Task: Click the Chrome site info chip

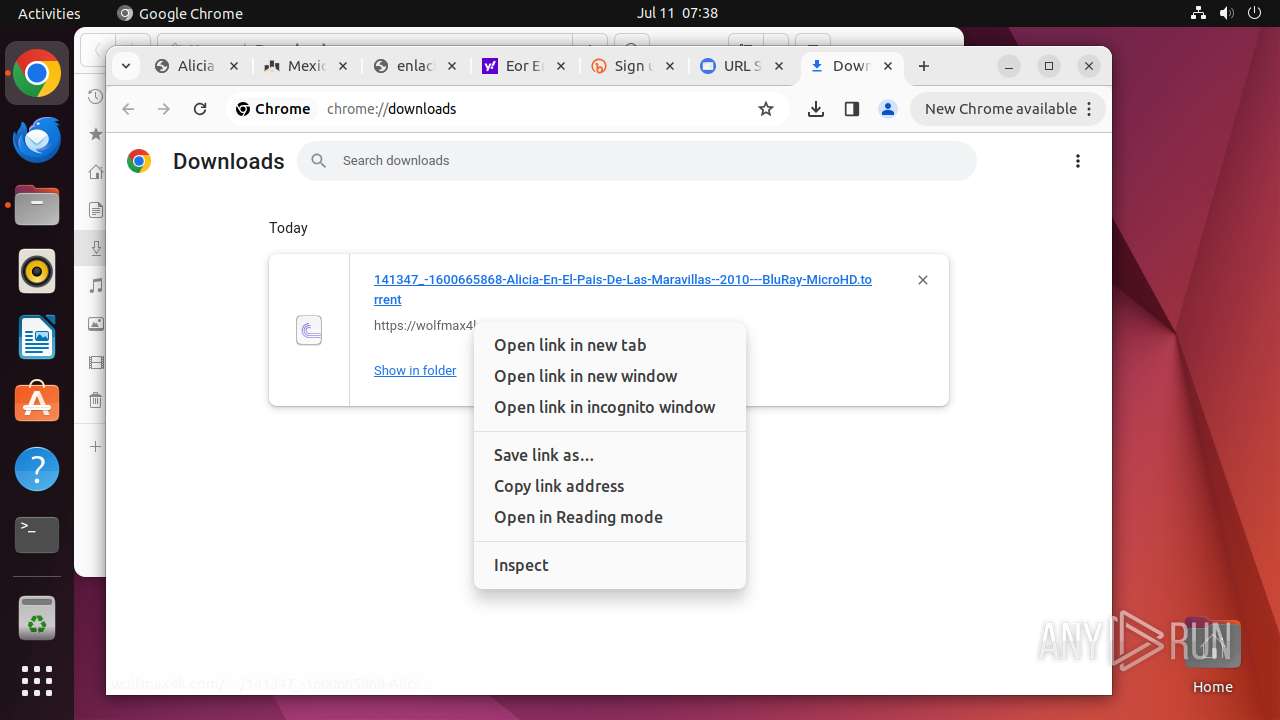Action: click(272, 109)
